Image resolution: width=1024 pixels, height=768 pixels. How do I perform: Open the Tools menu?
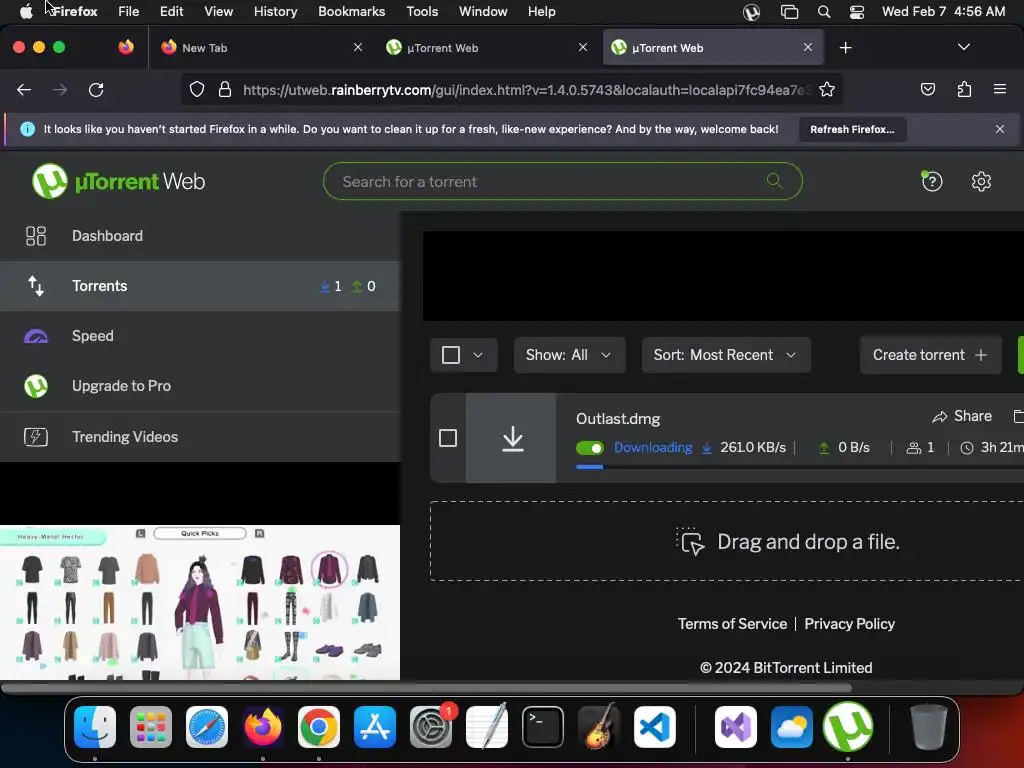[x=422, y=11]
